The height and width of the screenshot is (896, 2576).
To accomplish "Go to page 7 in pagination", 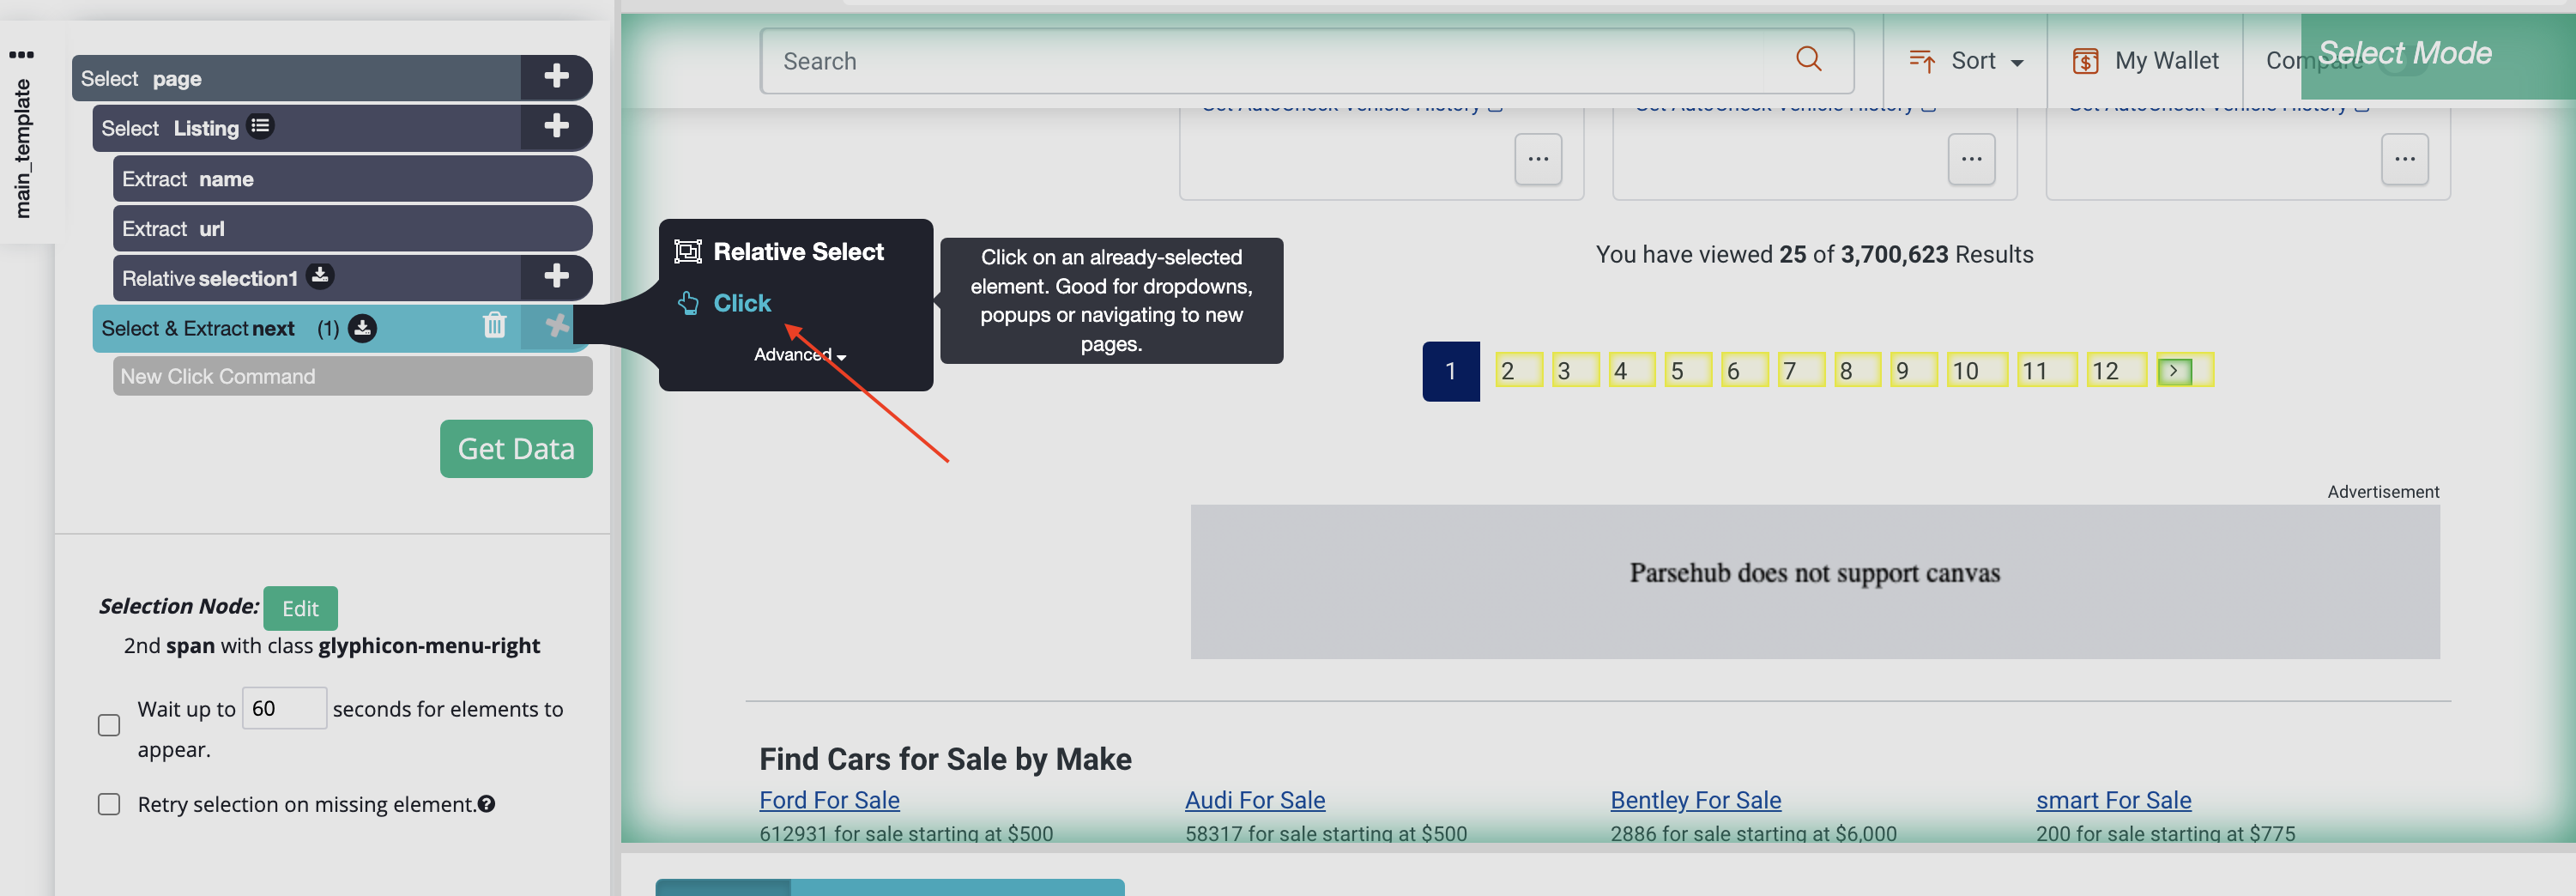I will click(1801, 371).
